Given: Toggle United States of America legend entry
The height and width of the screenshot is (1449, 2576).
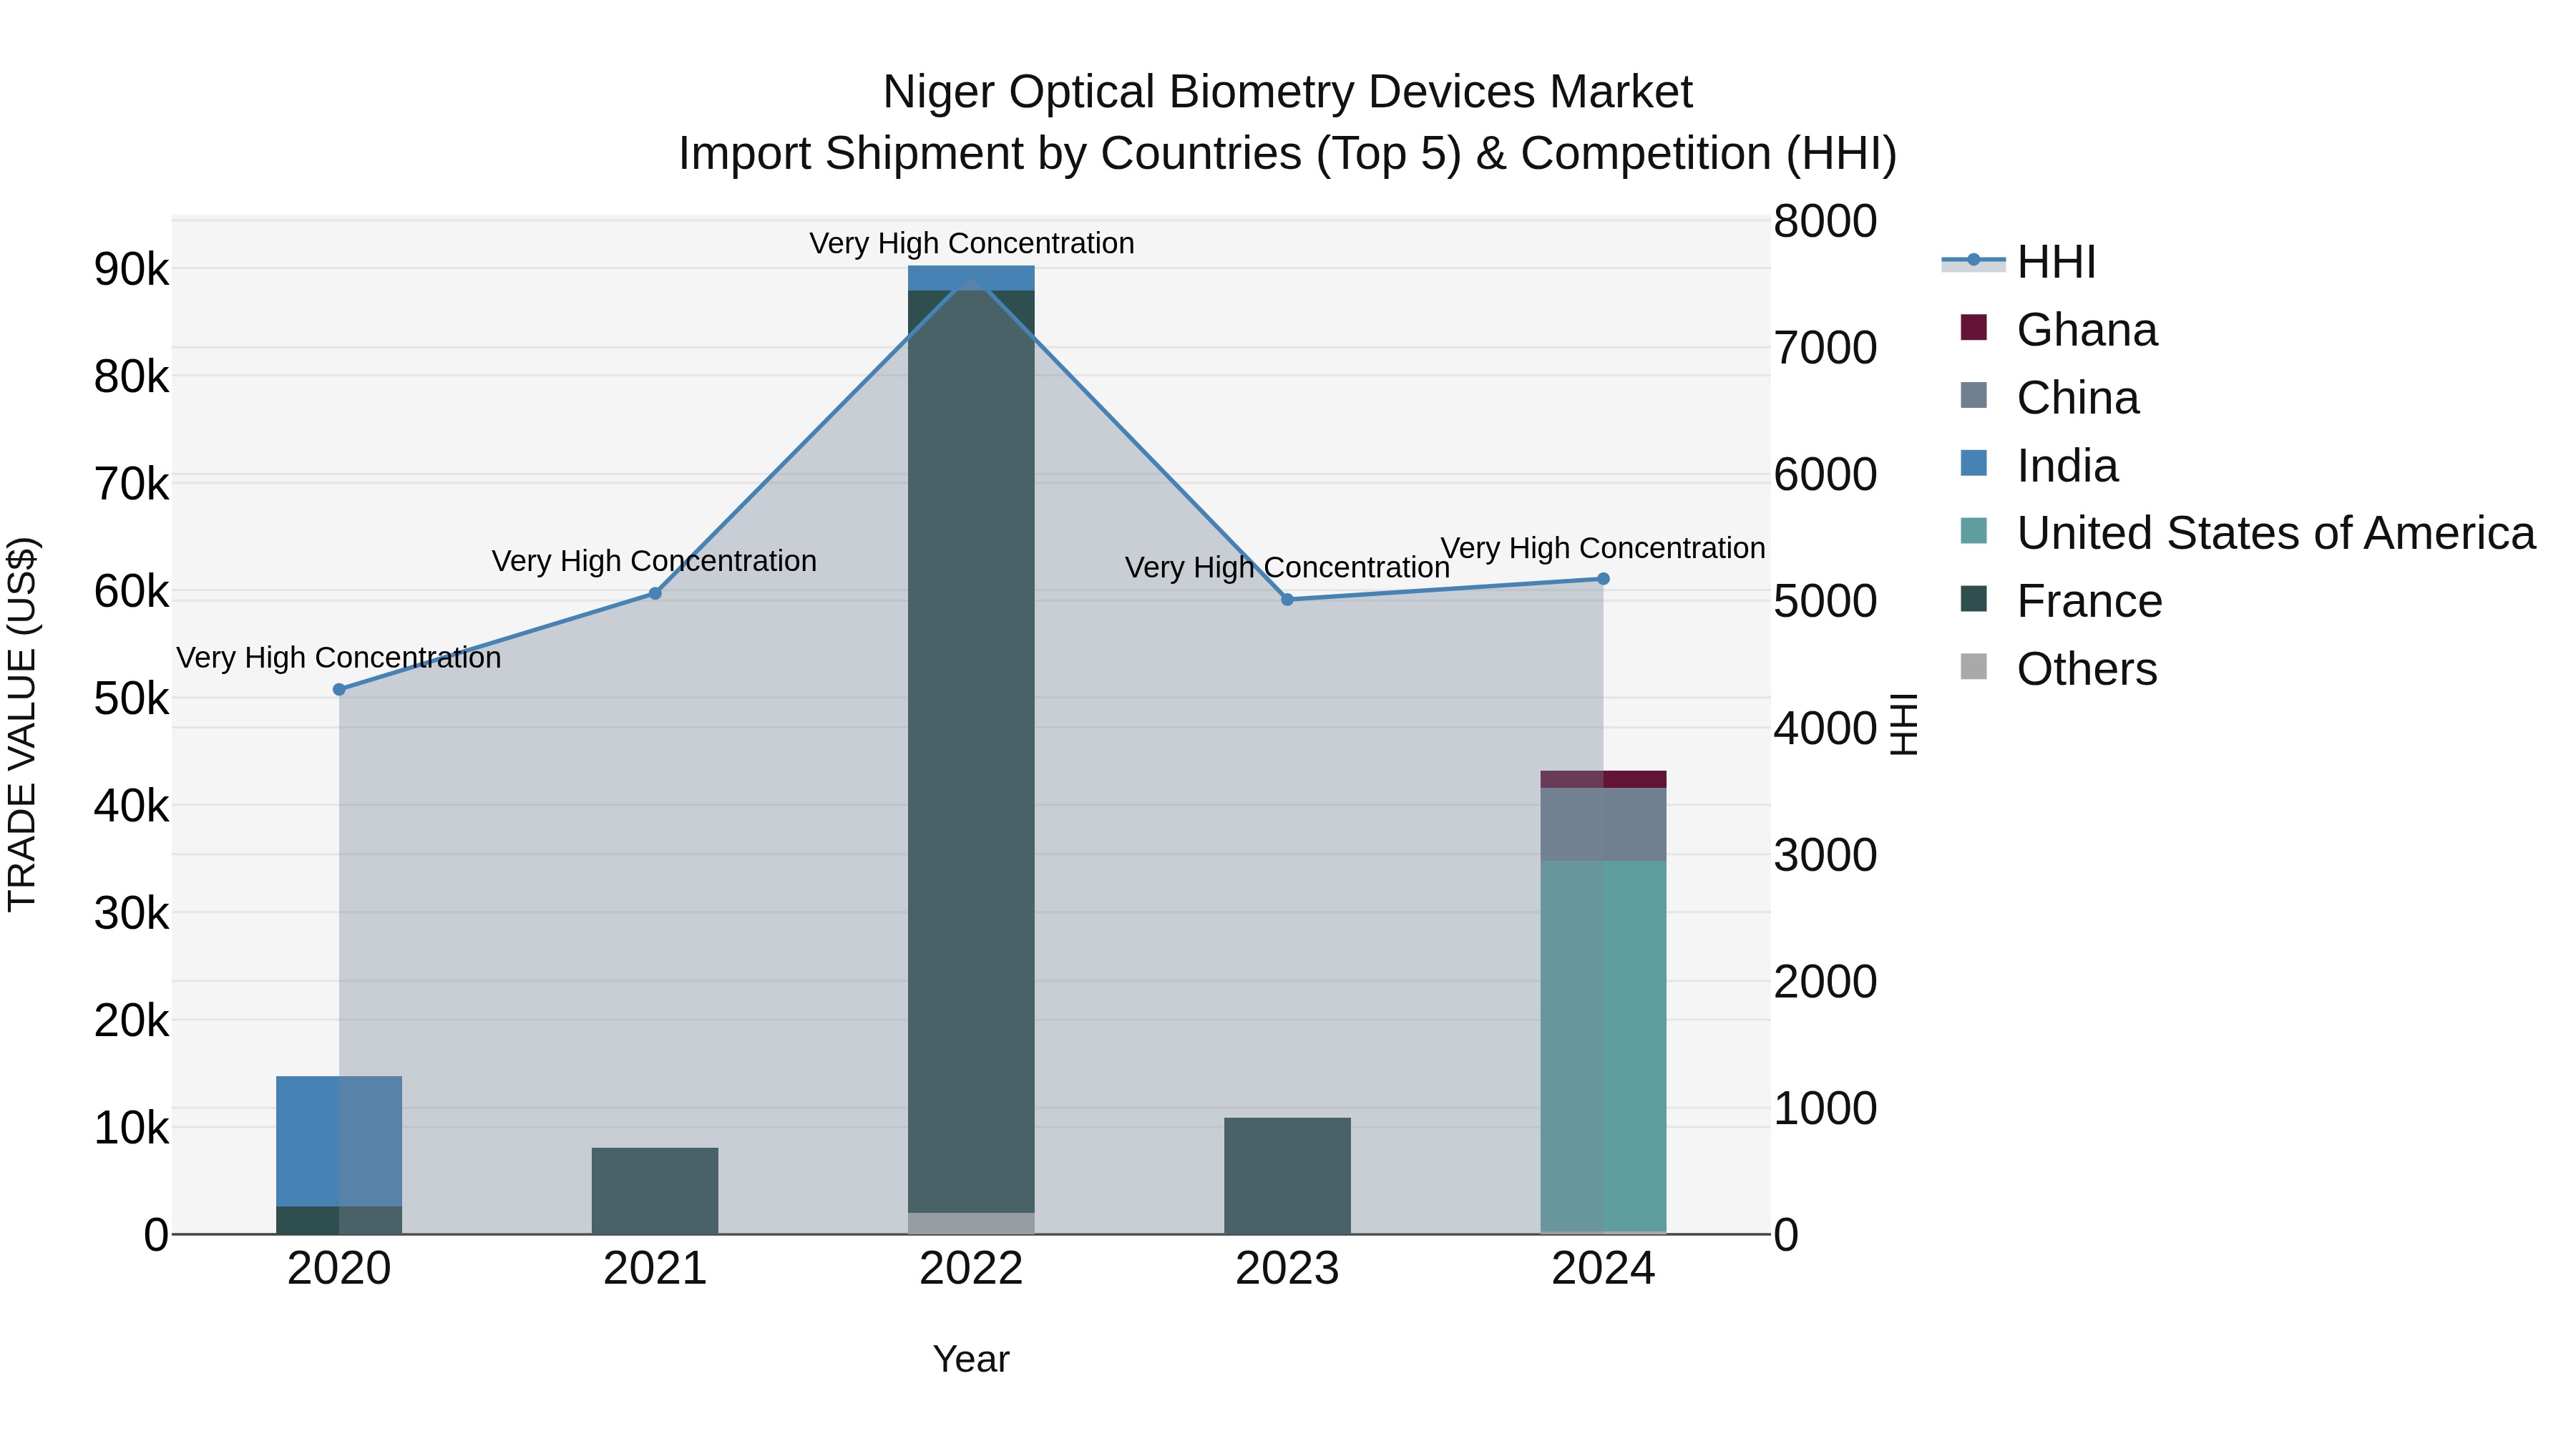Looking at the screenshot, I should (x=2247, y=532).
